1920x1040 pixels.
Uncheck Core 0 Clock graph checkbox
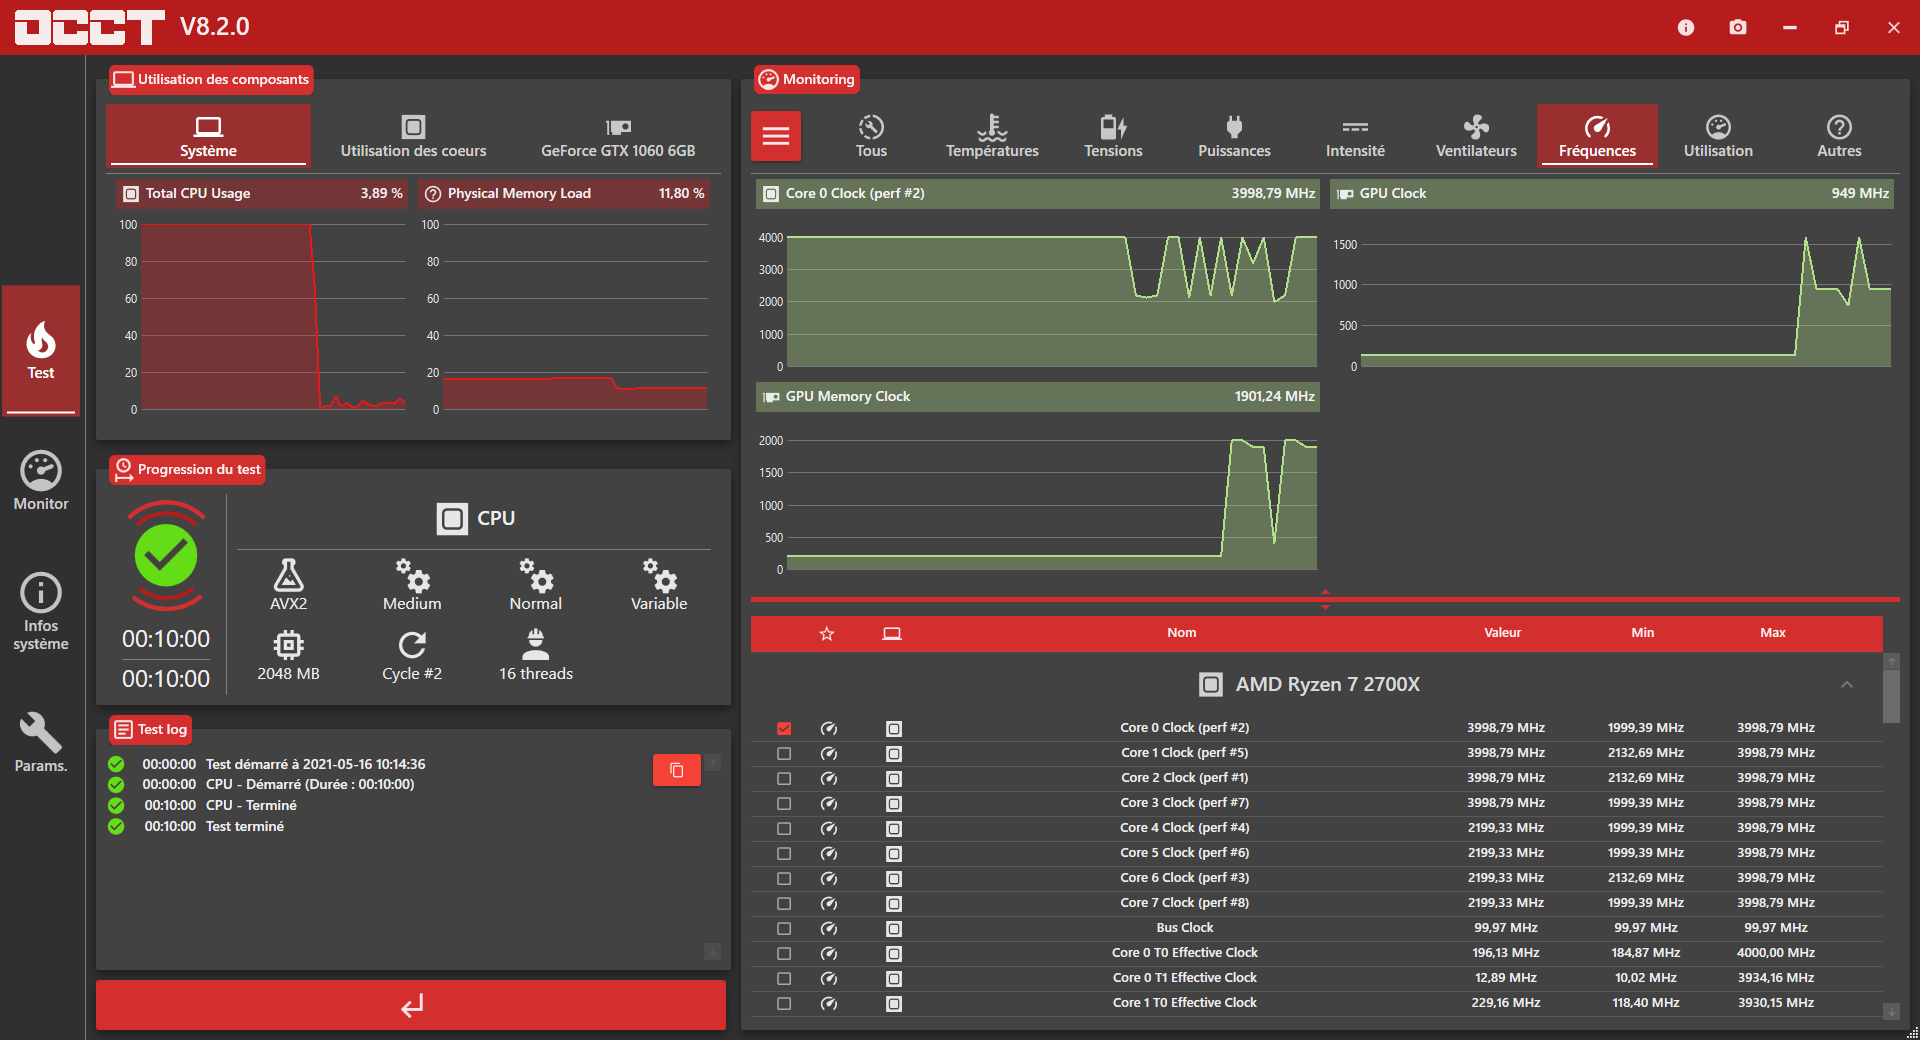pos(784,728)
